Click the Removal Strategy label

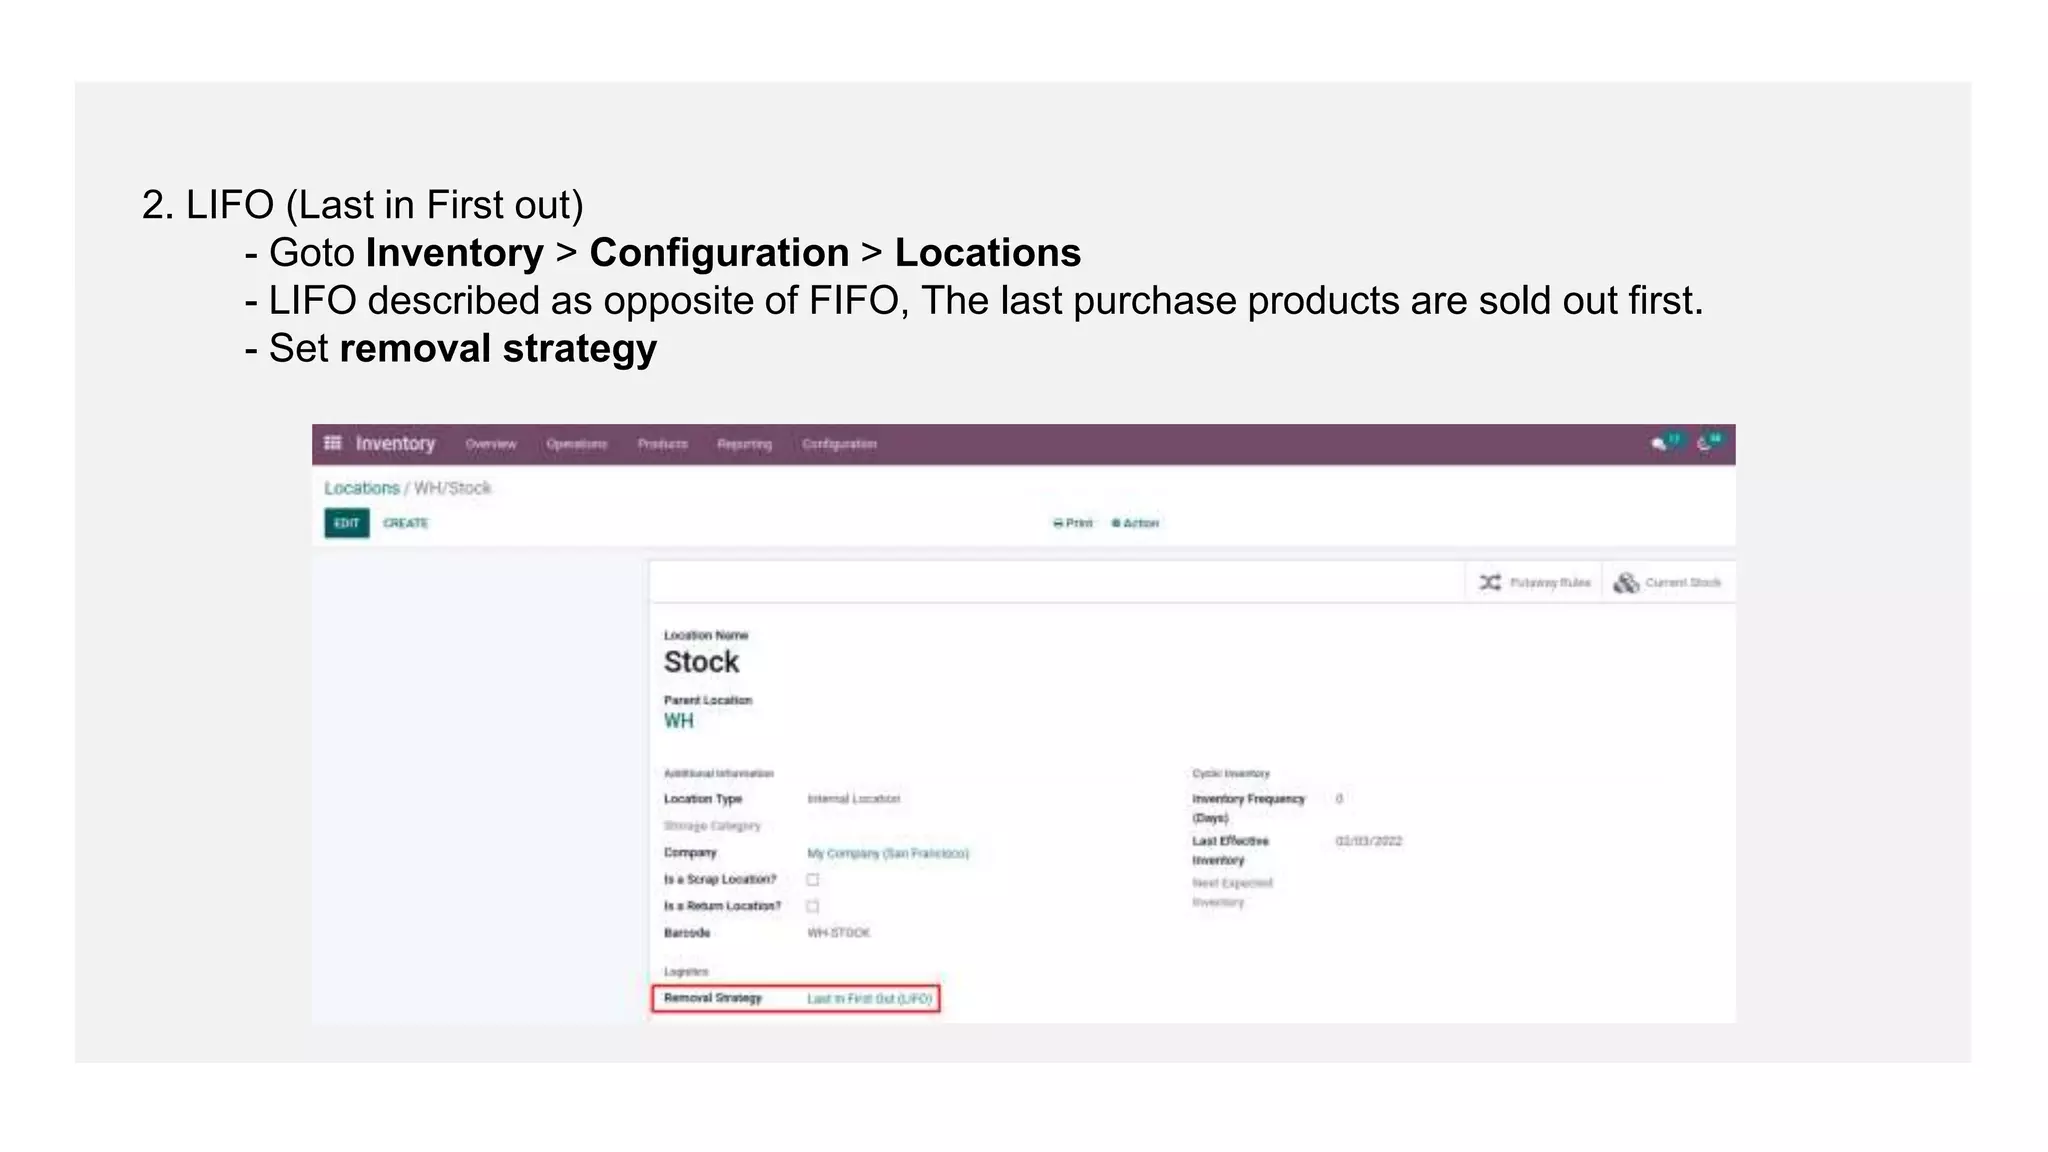coord(713,998)
